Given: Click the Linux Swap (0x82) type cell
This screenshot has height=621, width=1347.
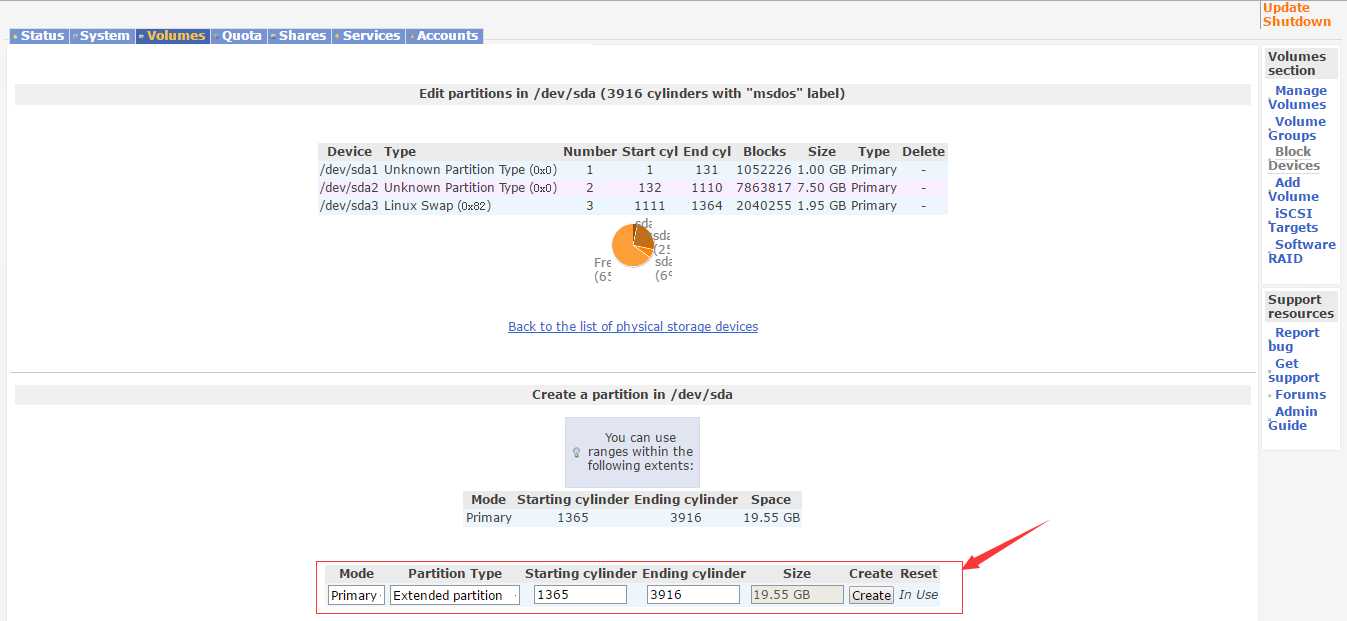Looking at the screenshot, I should (437, 206).
